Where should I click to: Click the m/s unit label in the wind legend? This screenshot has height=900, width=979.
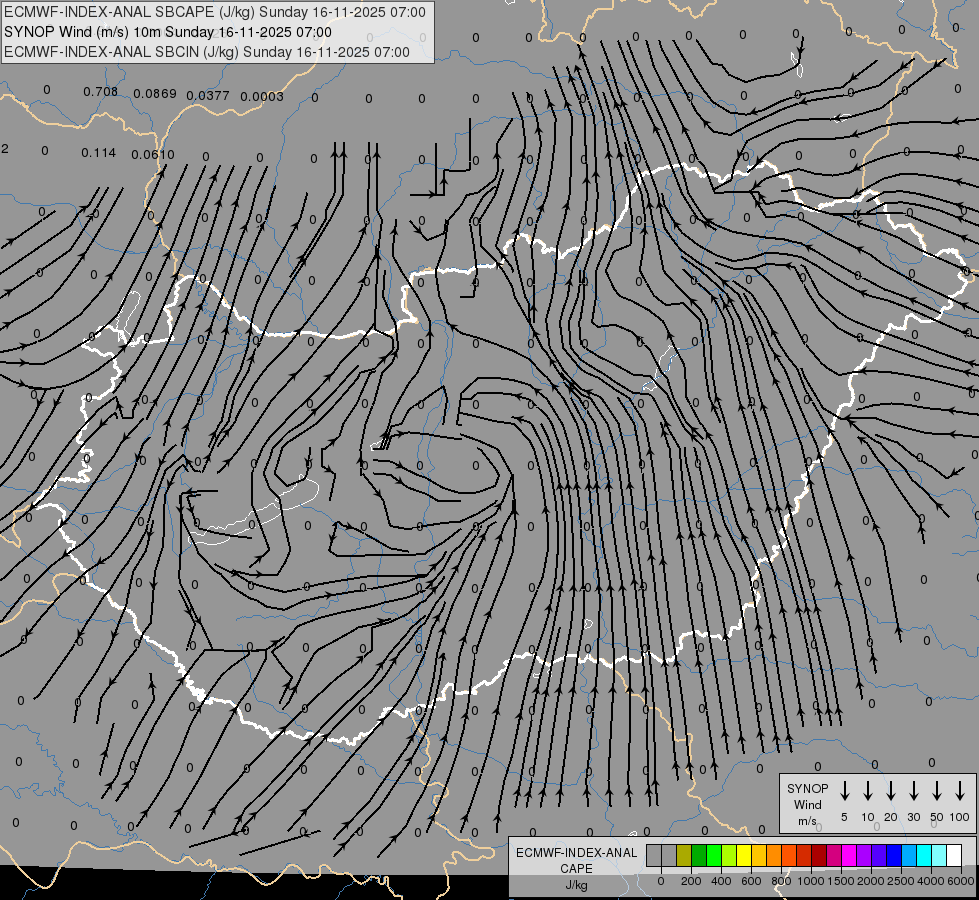(807, 821)
